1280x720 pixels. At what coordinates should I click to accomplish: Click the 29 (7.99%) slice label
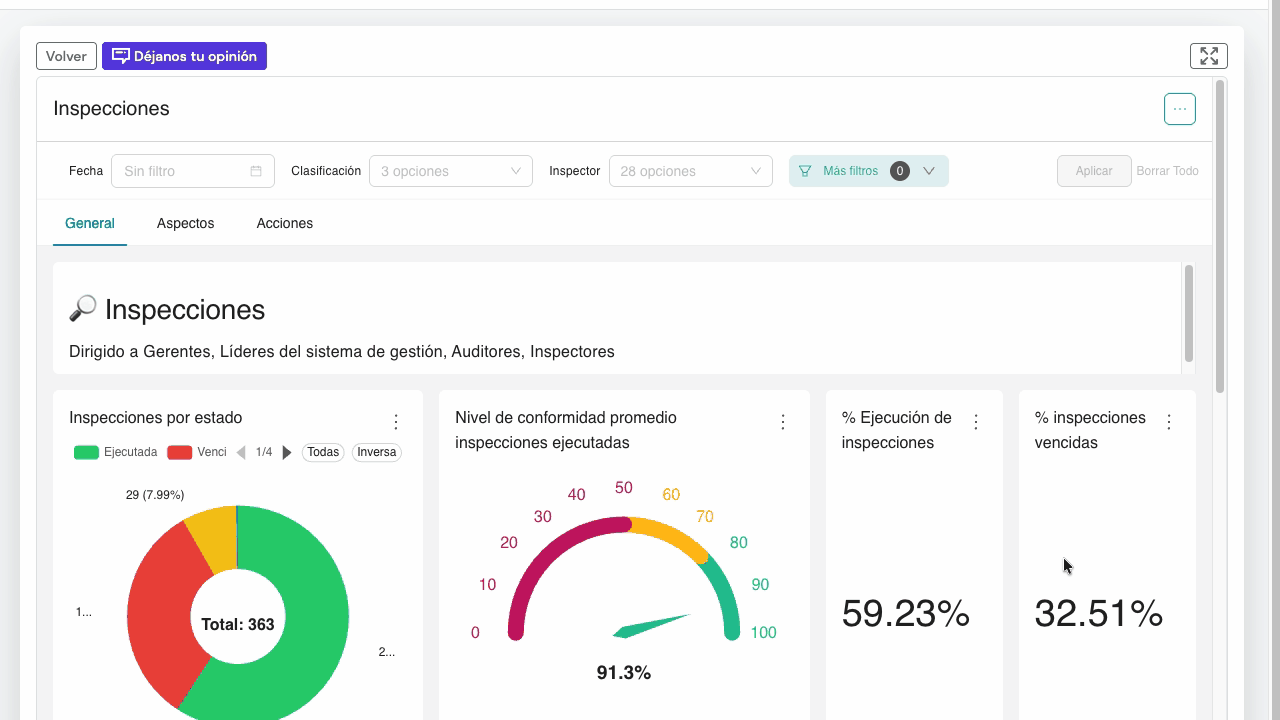pos(155,495)
